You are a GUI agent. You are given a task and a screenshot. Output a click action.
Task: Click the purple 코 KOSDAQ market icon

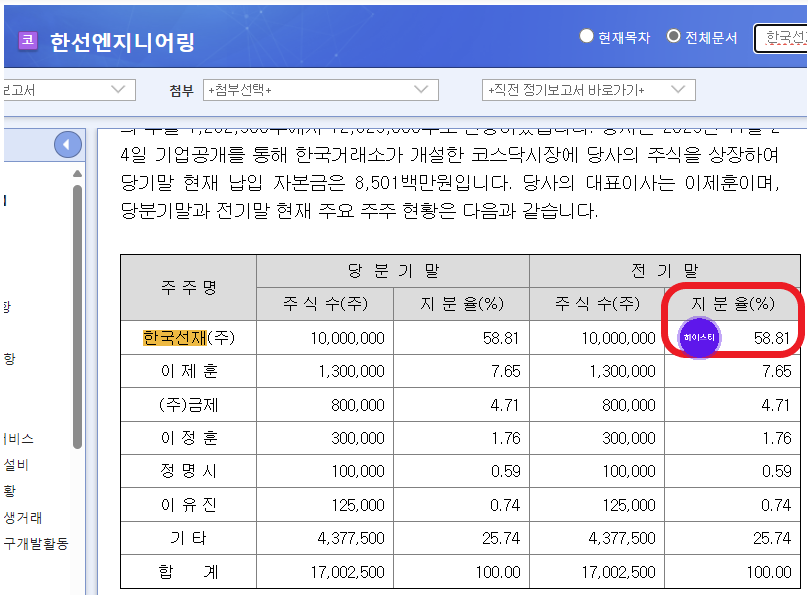(28, 41)
